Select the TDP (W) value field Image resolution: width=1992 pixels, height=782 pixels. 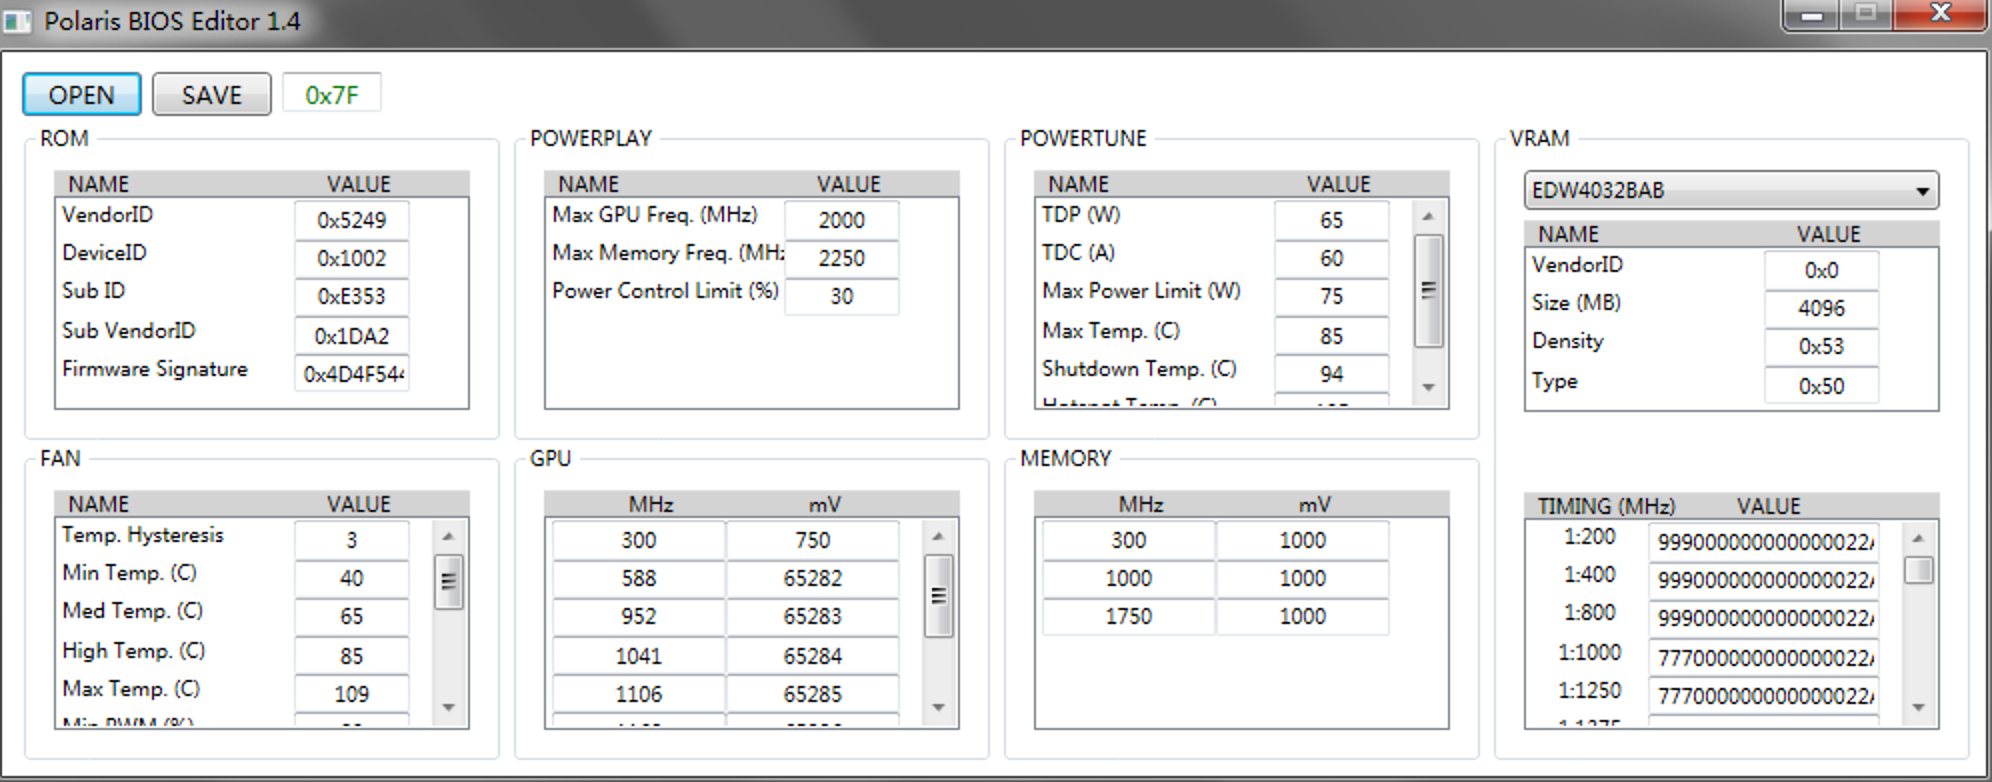tap(1331, 220)
